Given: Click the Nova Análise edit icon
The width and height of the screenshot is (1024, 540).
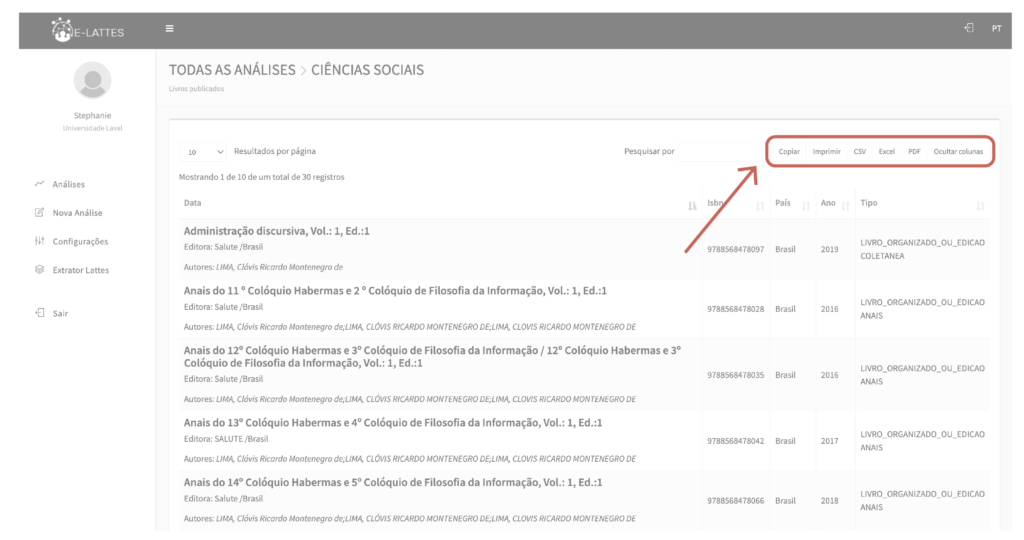Looking at the screenshot, I should click(39, 213).
